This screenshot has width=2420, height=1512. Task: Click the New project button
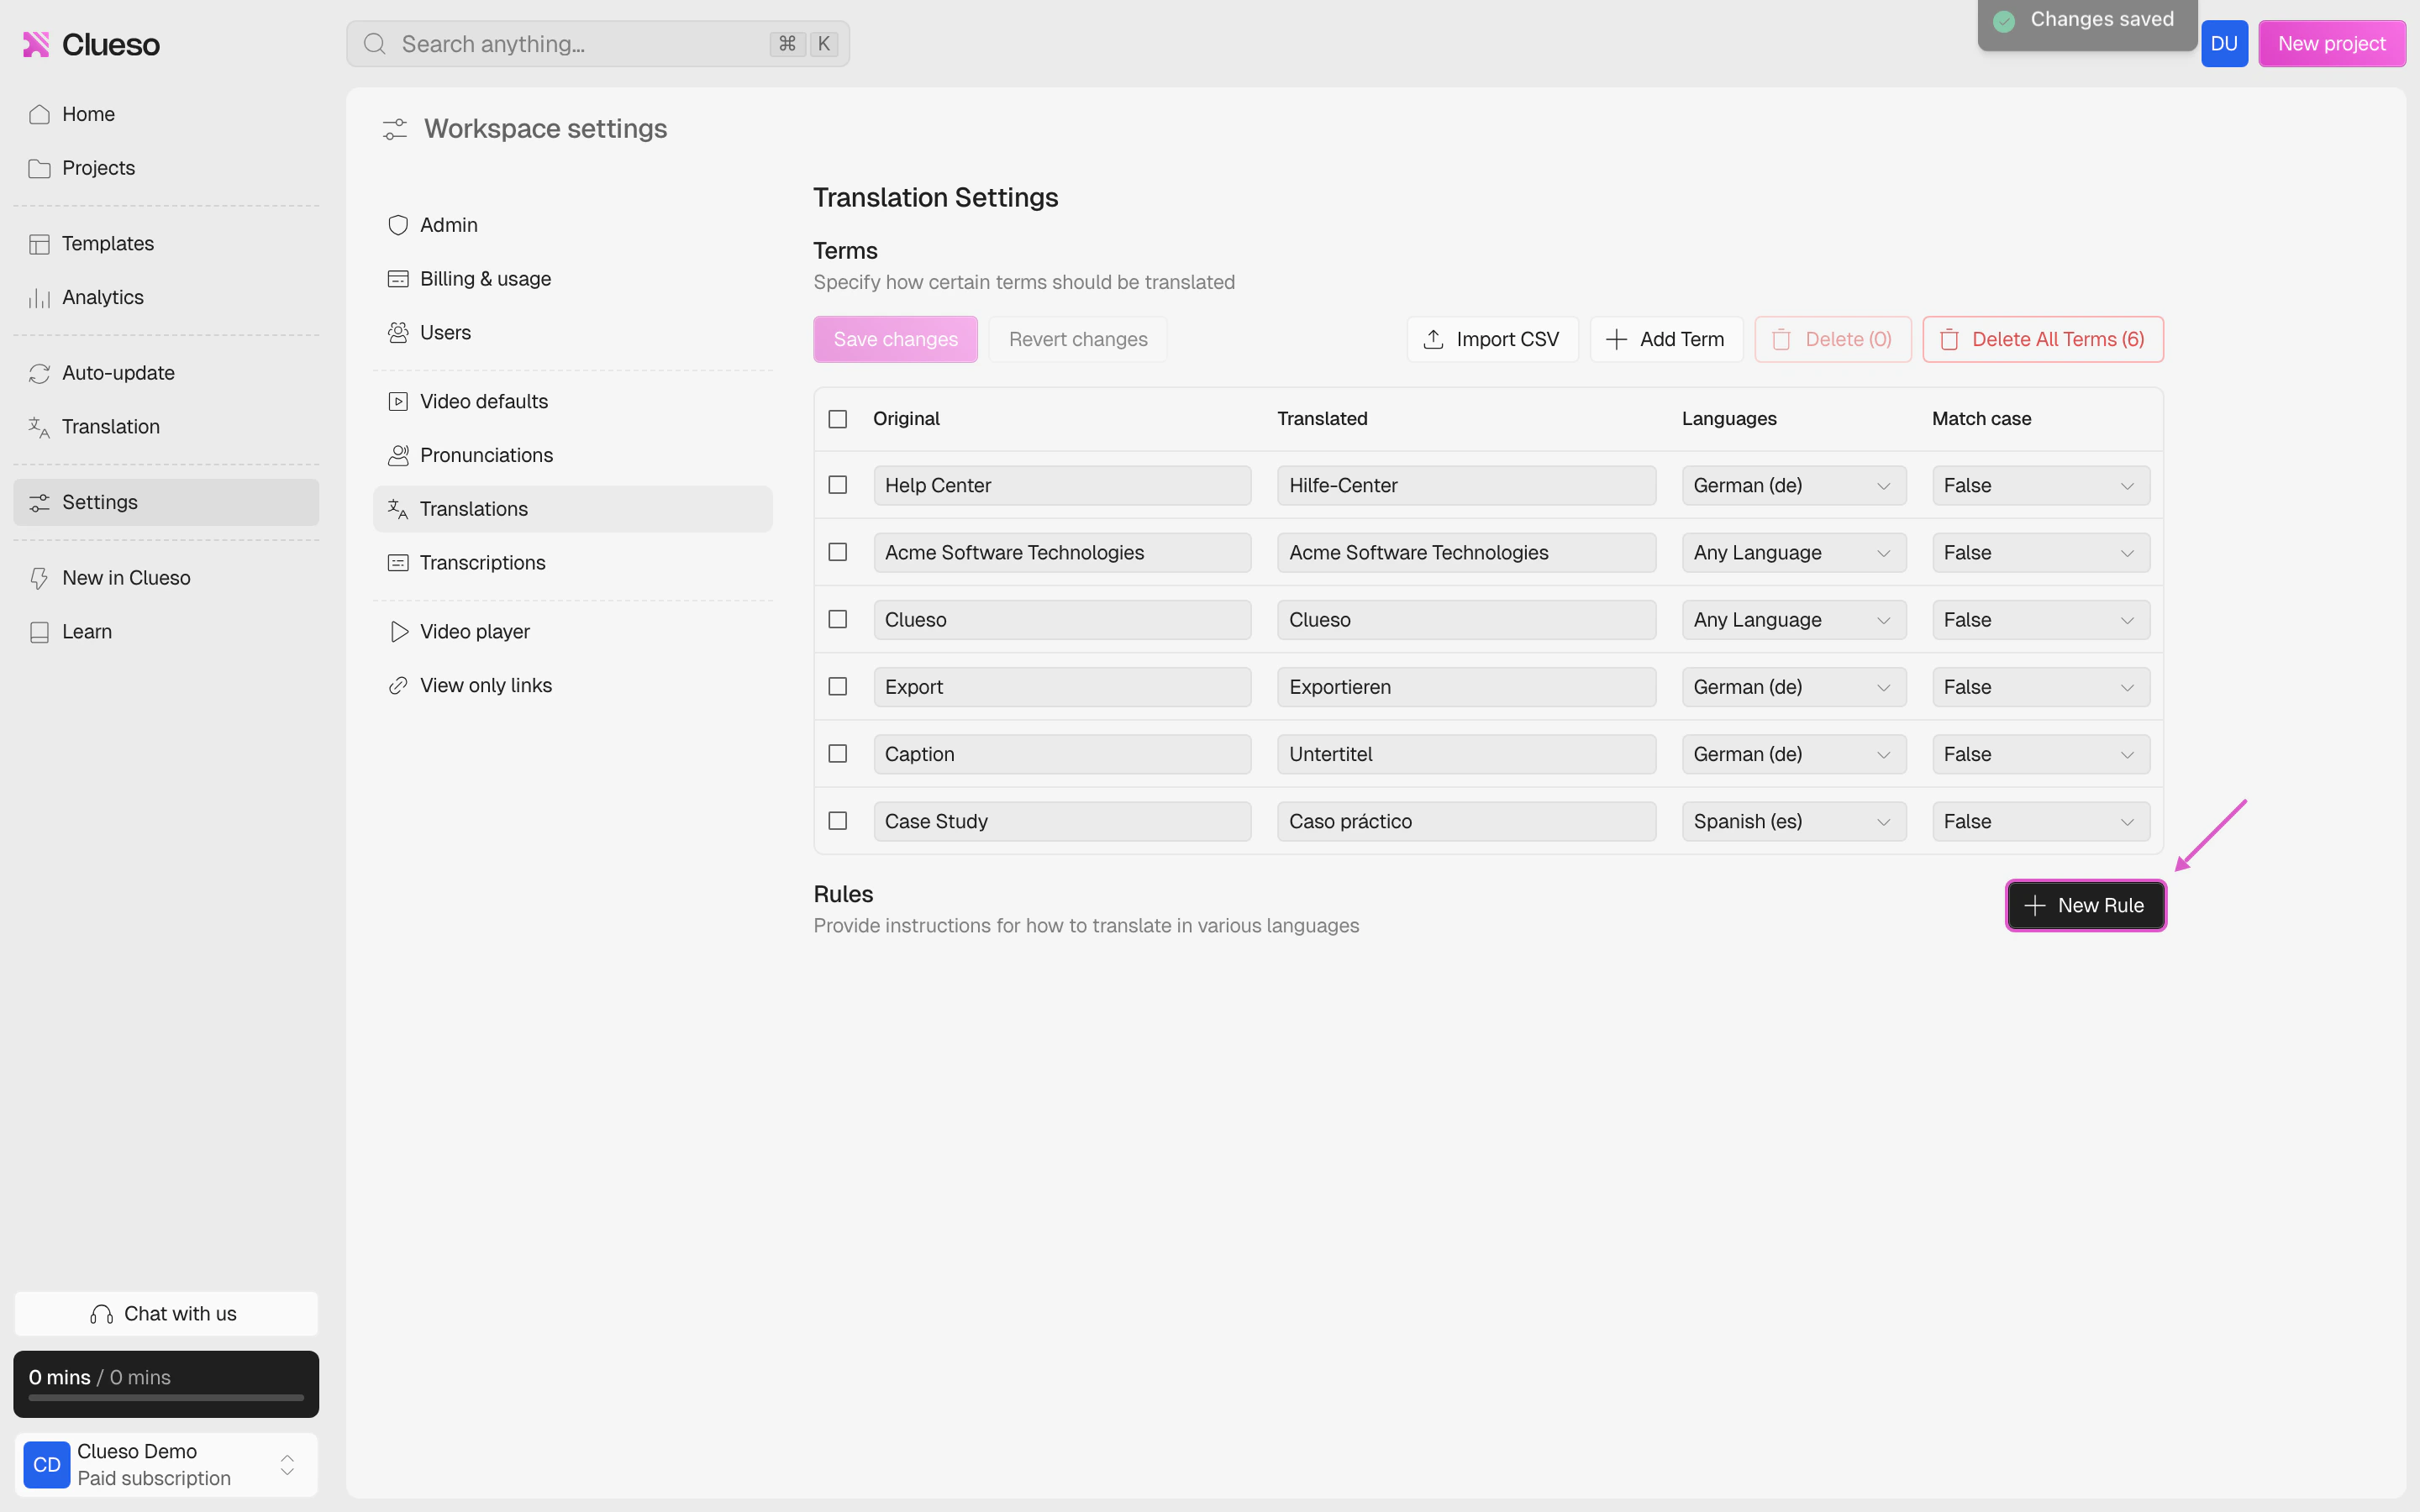(x=2331, y=44)
